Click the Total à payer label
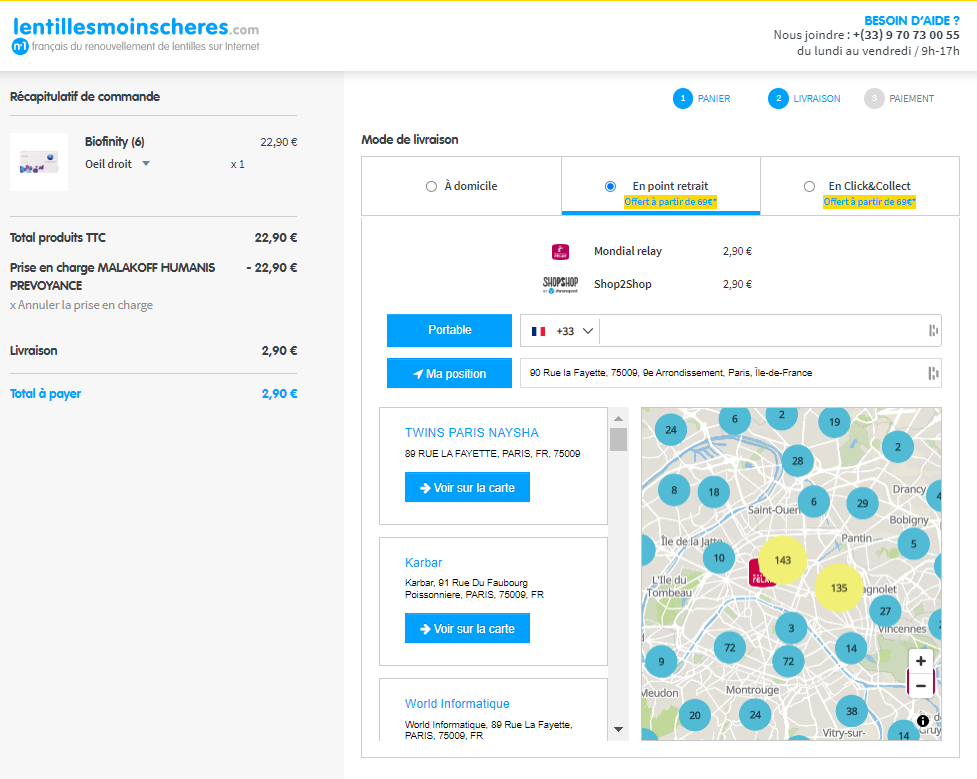The height and width of the screenshot is (779, 977). pos(45,394)
